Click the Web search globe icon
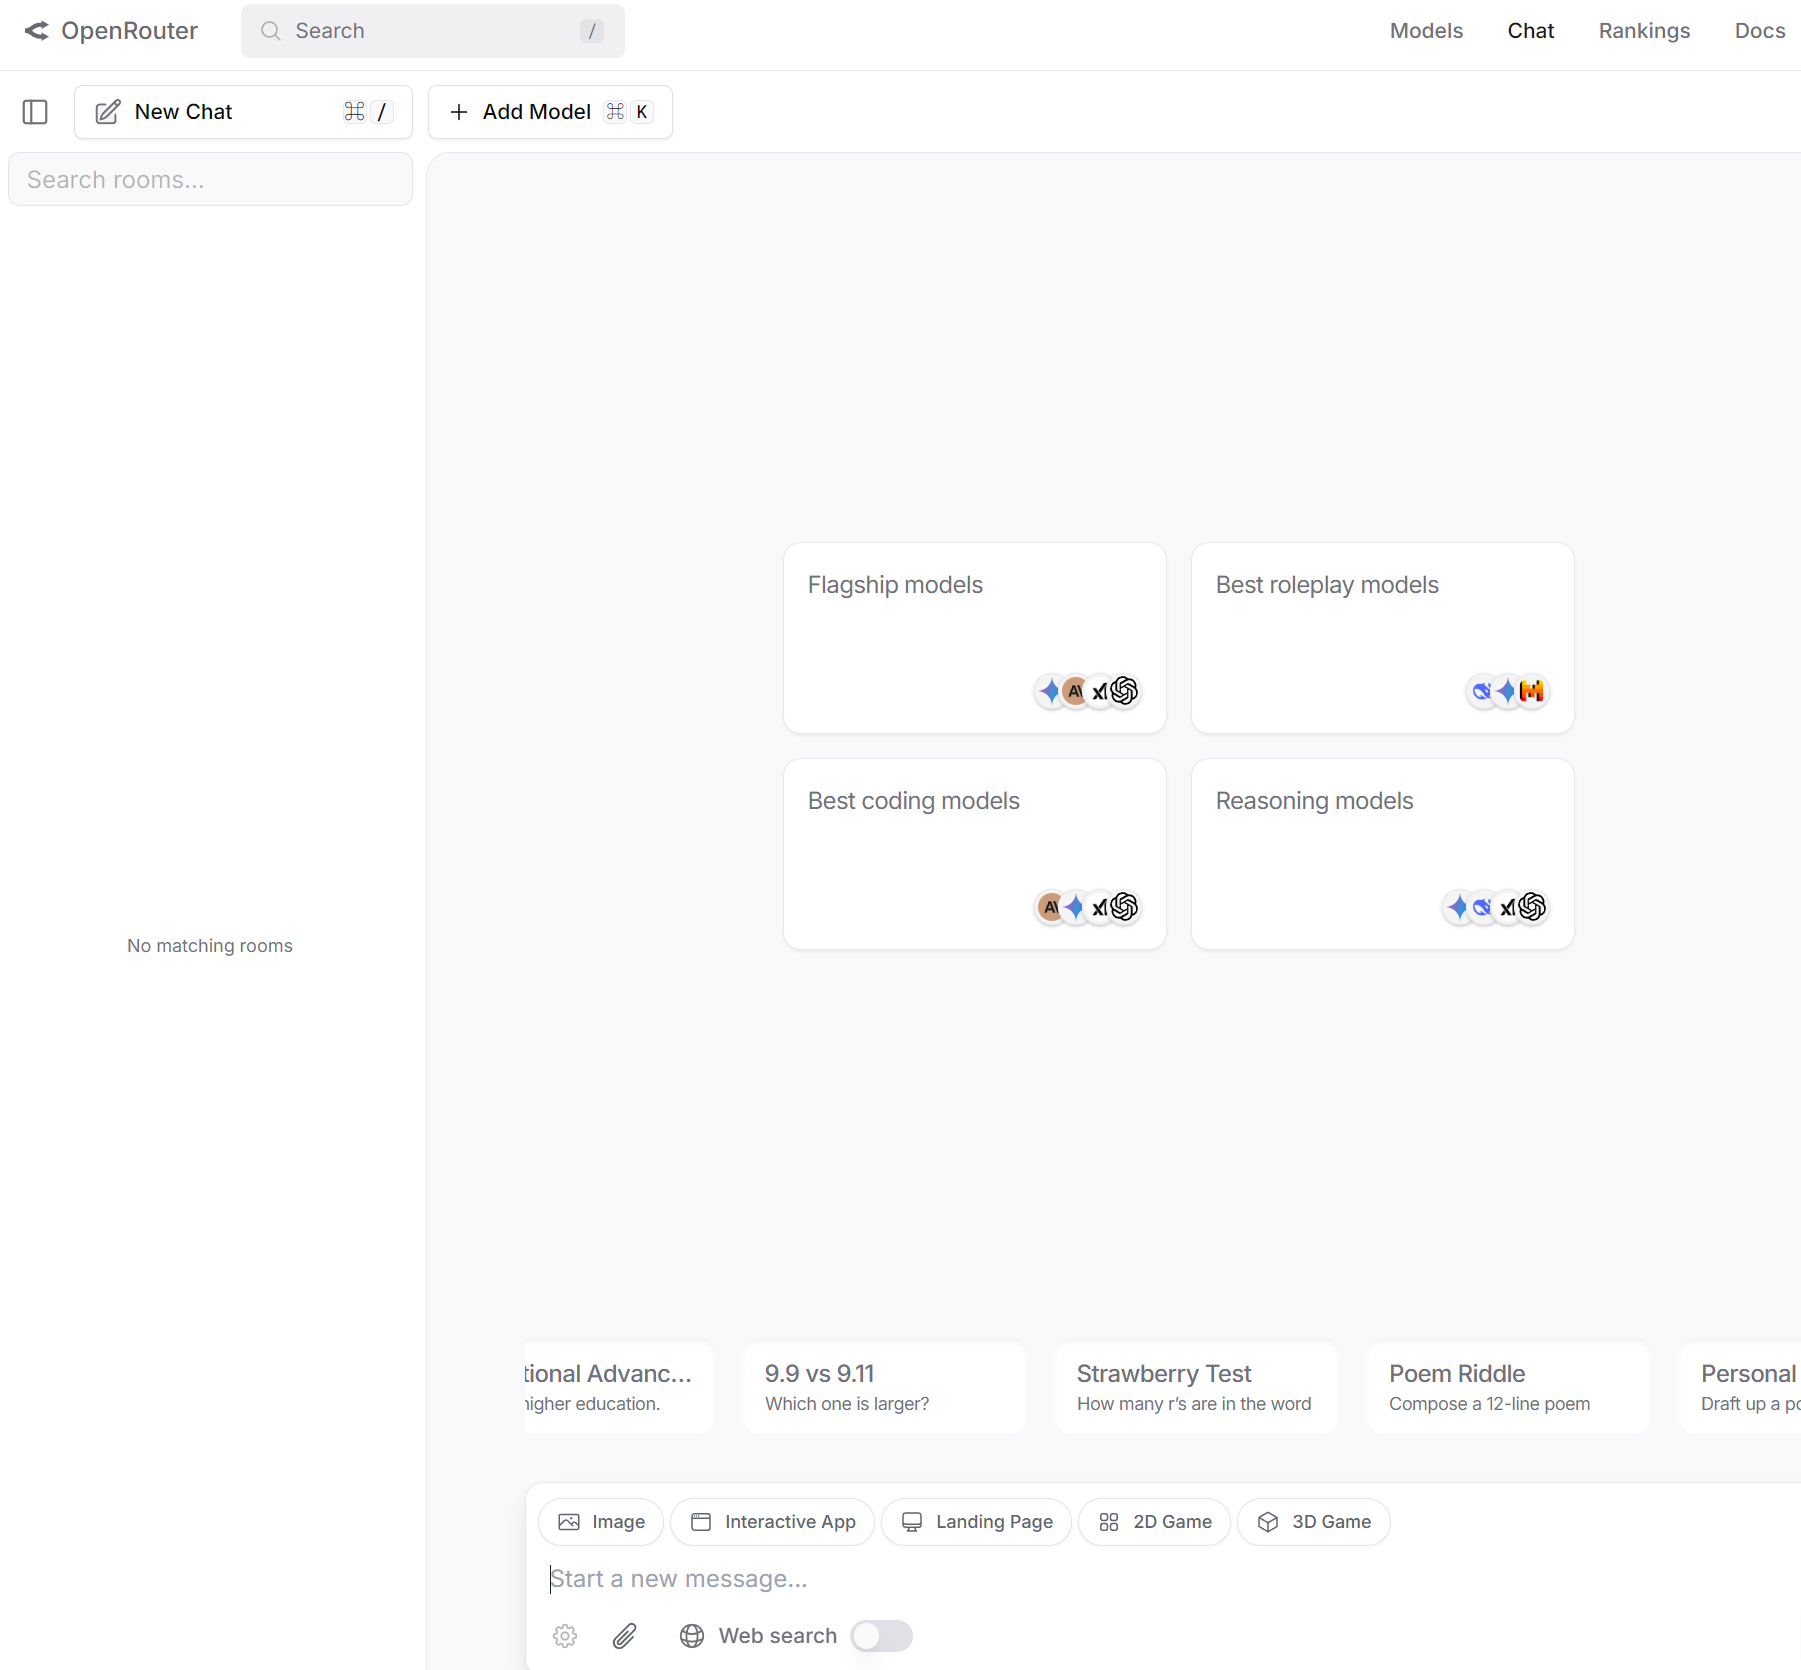Viewport: 1801px width, 1670px height. point(692,1636)
